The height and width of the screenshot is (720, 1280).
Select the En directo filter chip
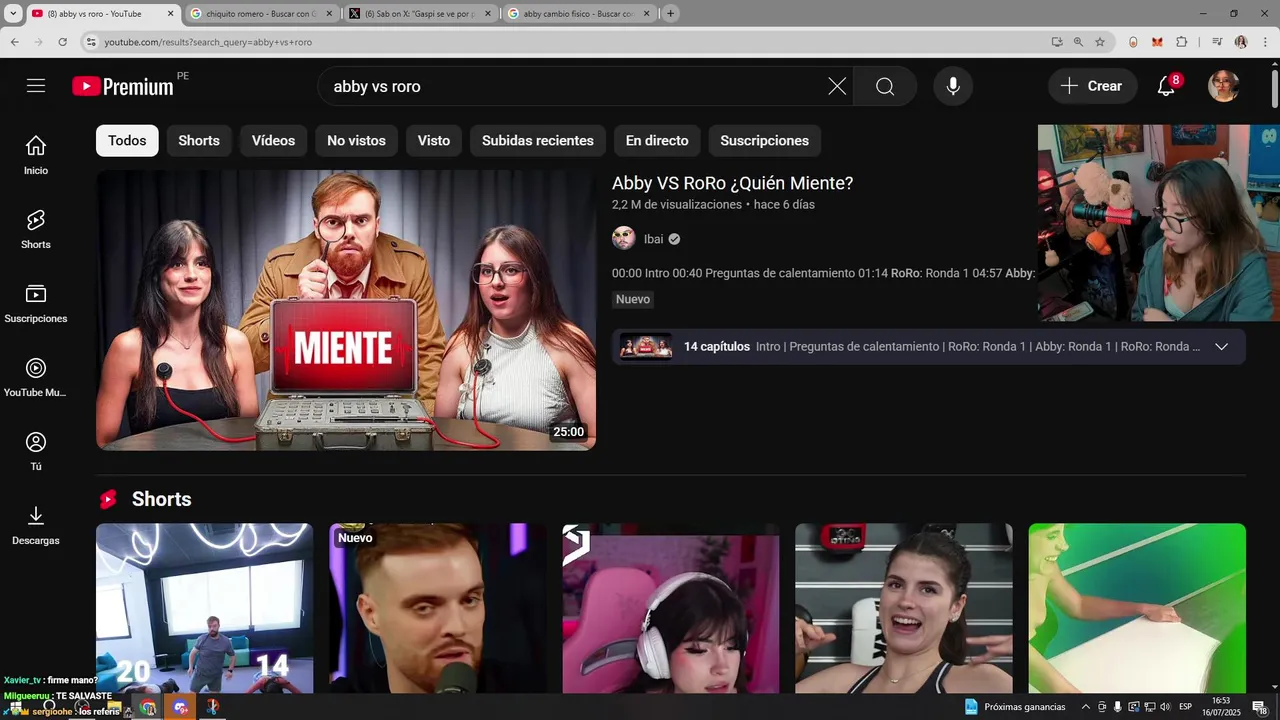pyautogui.click(x=657, y=141)
